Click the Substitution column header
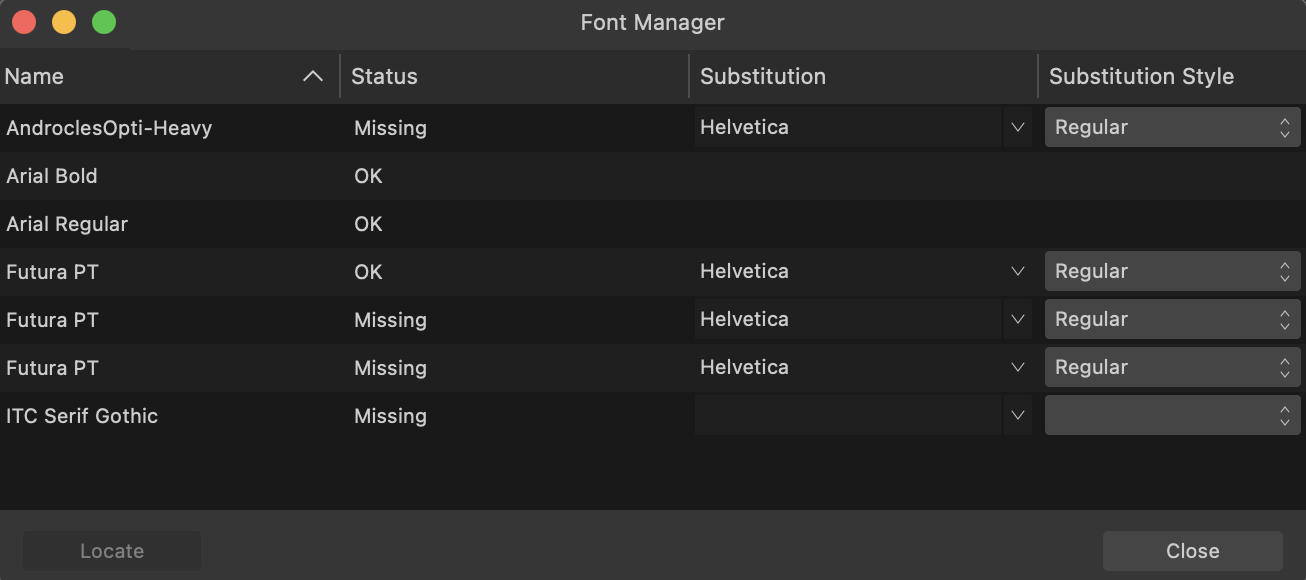This screenshot has height=580, width=1306. click(864, 76)
